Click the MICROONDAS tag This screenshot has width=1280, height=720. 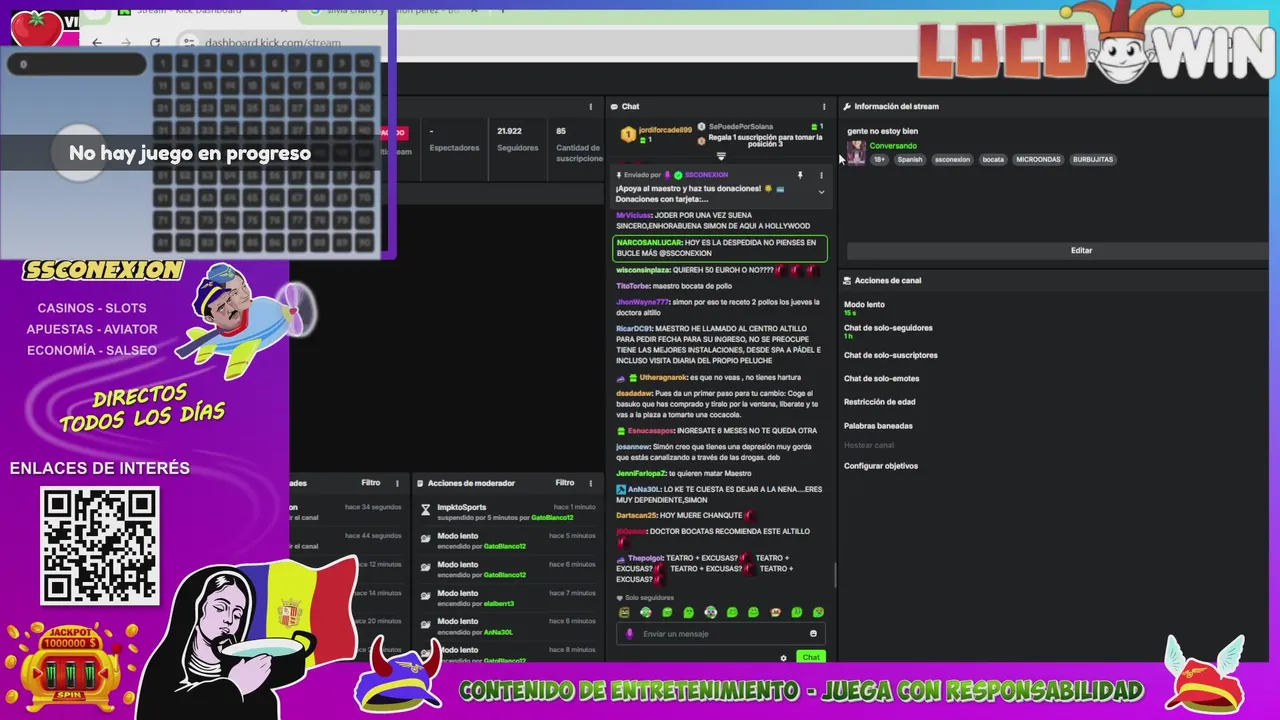point(1037,159)
